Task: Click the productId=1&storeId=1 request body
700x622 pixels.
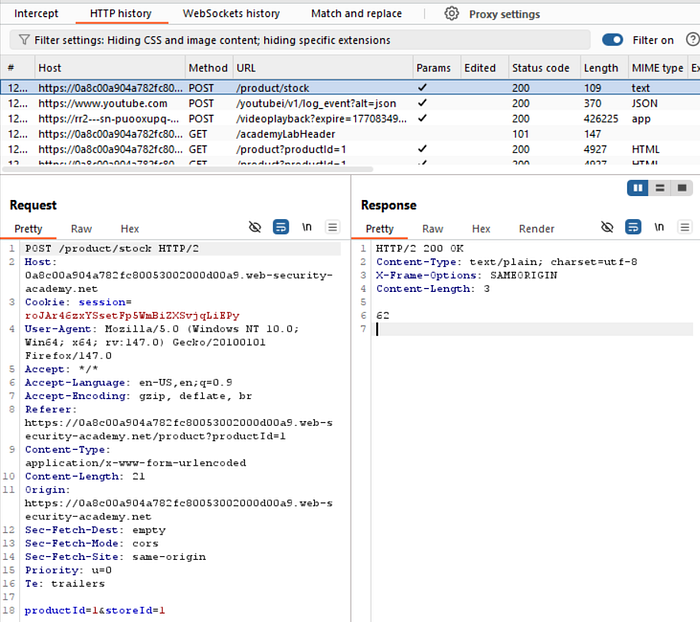Action: [x=95, y=610]
